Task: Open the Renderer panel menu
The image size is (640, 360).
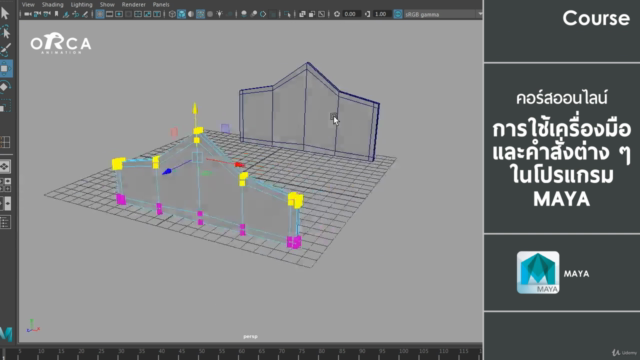Action: coord(133,4)
